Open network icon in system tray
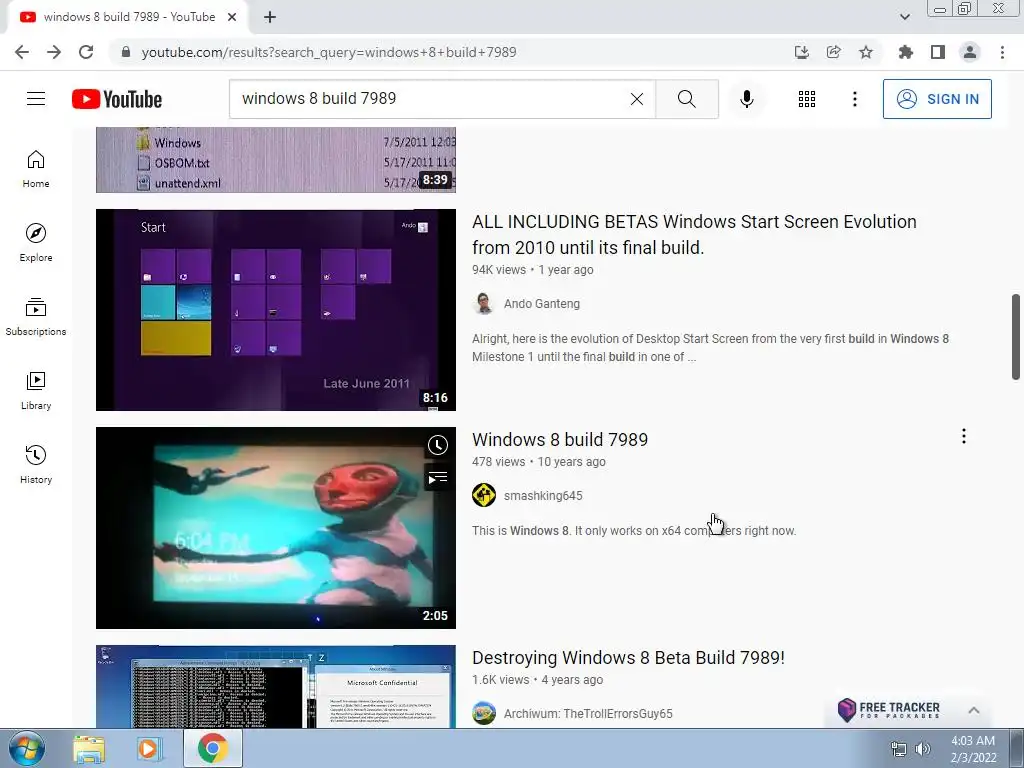 (x=899, y=749)
